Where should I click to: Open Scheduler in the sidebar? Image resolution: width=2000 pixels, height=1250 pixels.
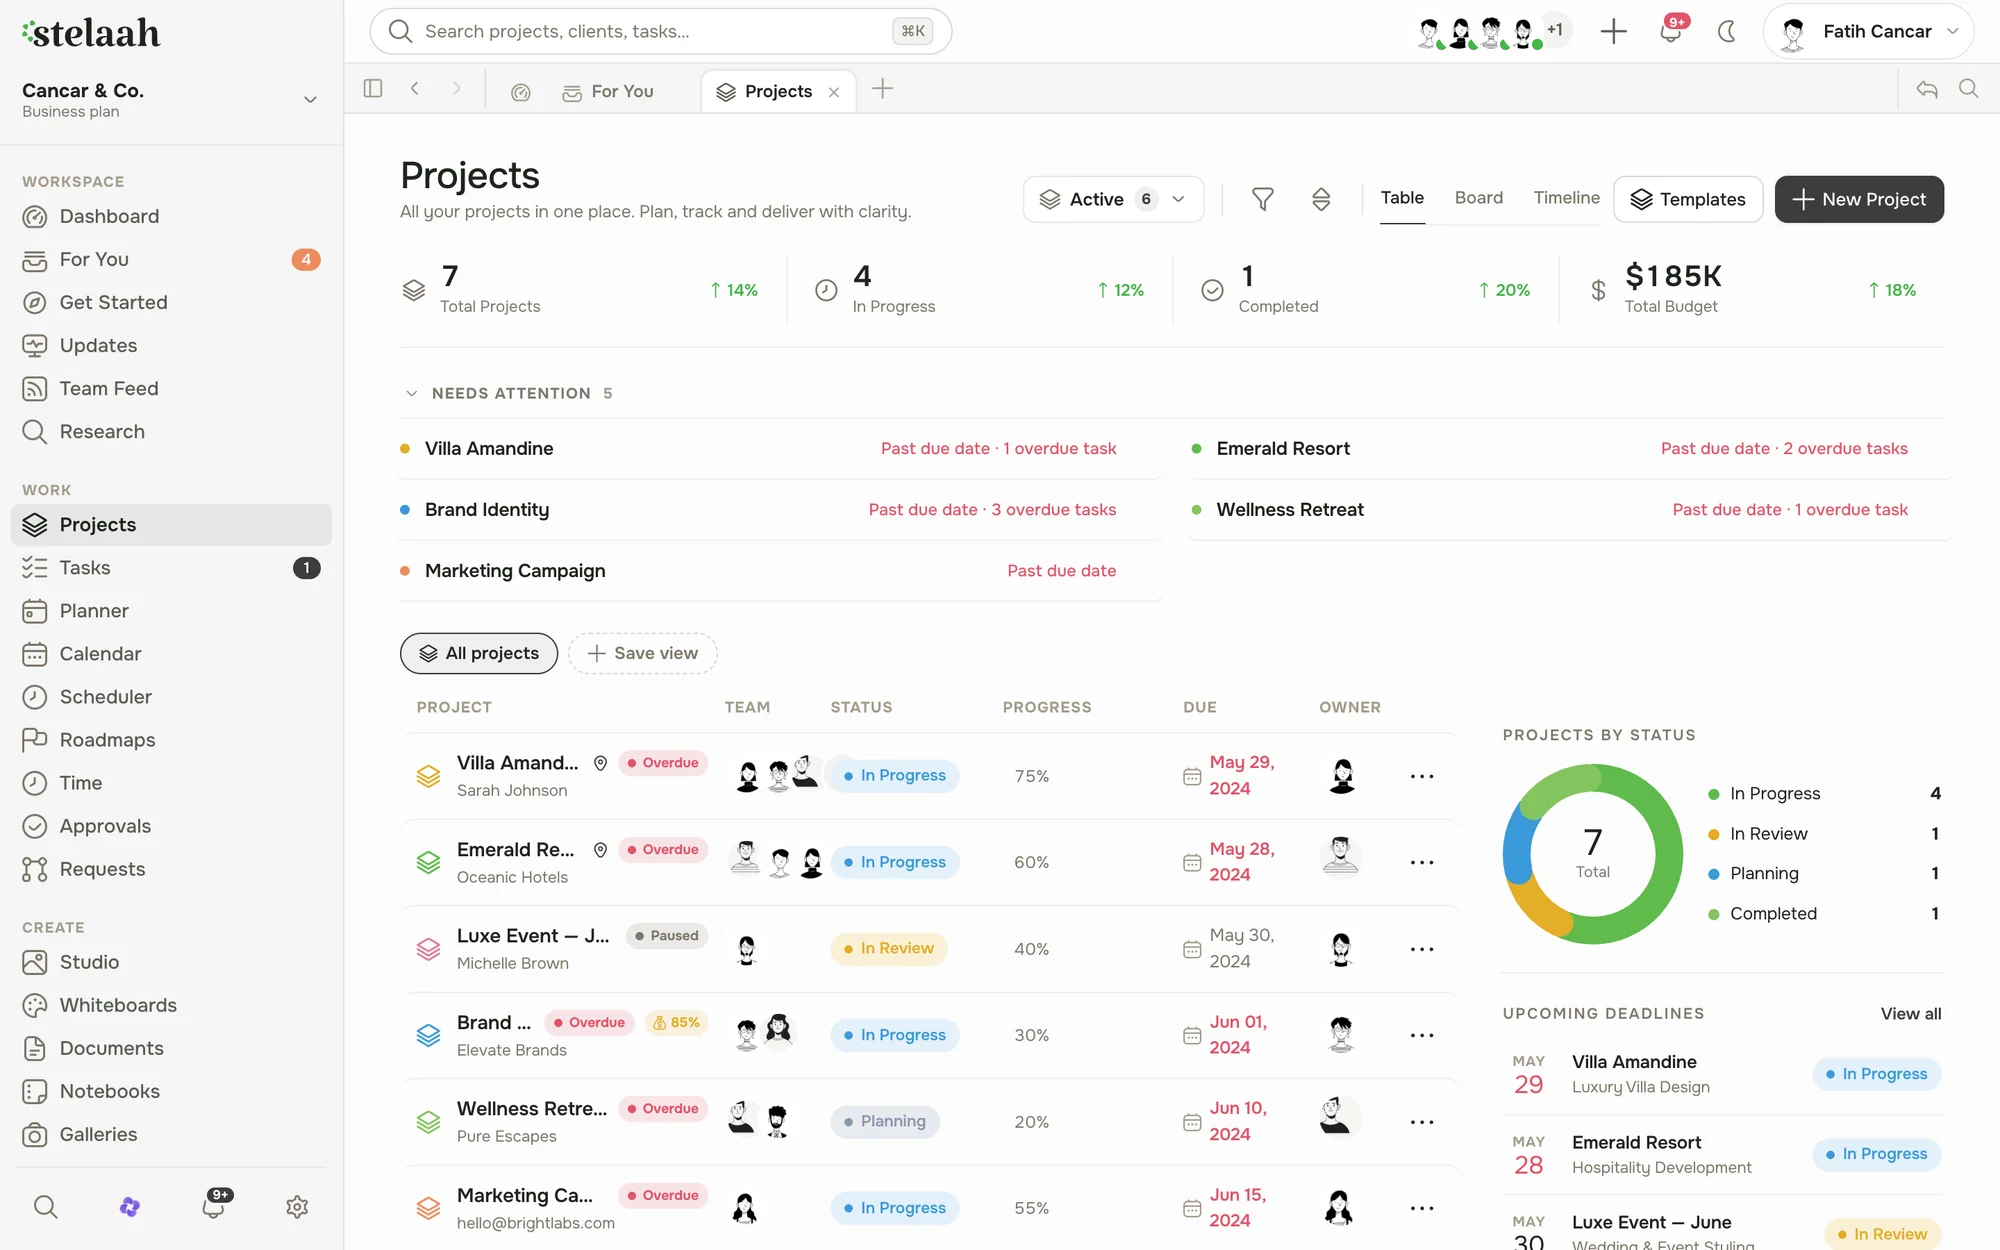171,697
